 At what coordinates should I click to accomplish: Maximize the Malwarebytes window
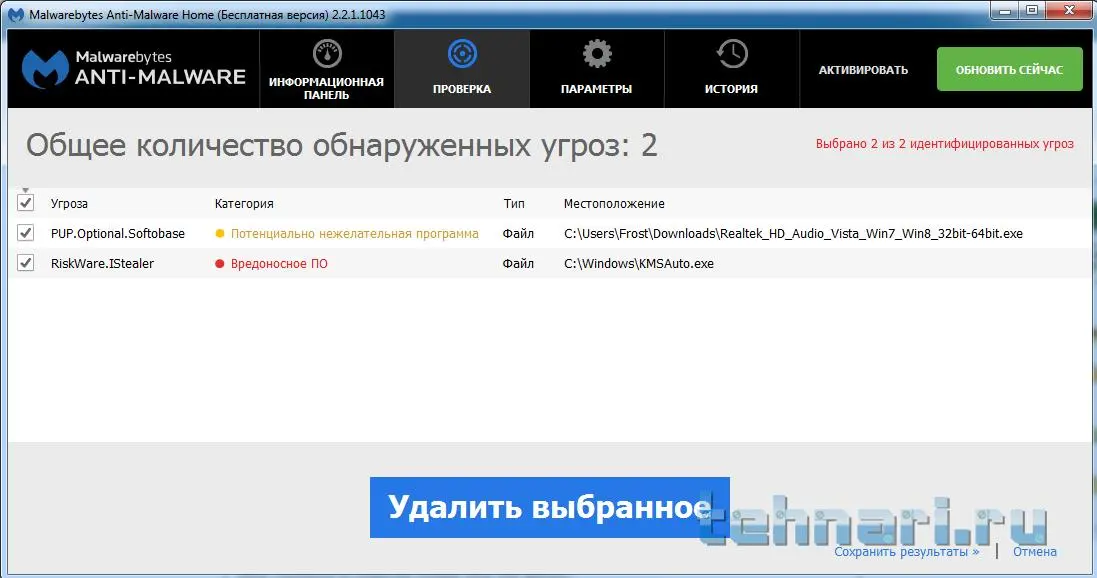pos(1032,10)
